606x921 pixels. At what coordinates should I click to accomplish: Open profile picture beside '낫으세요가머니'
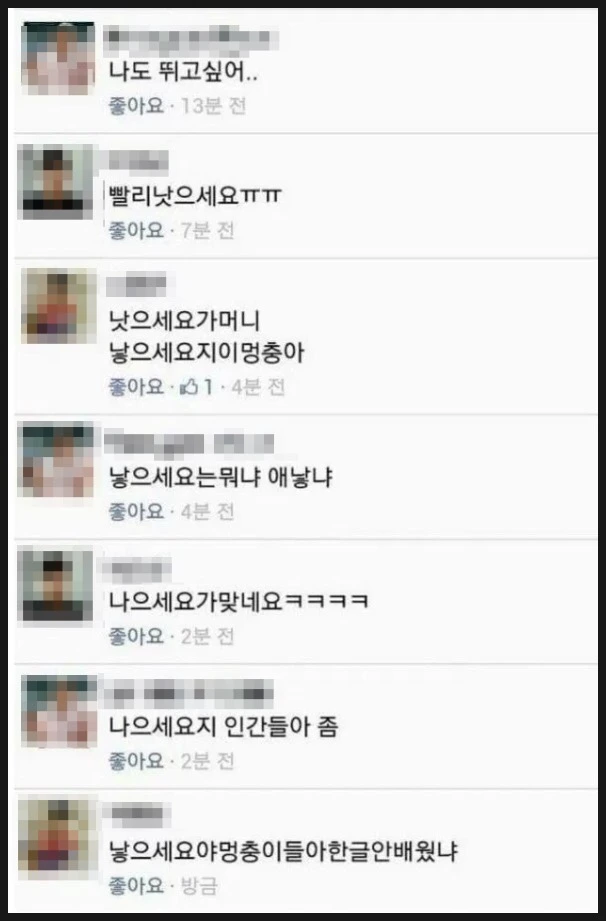pyautogui.click(x=58, y=306)
